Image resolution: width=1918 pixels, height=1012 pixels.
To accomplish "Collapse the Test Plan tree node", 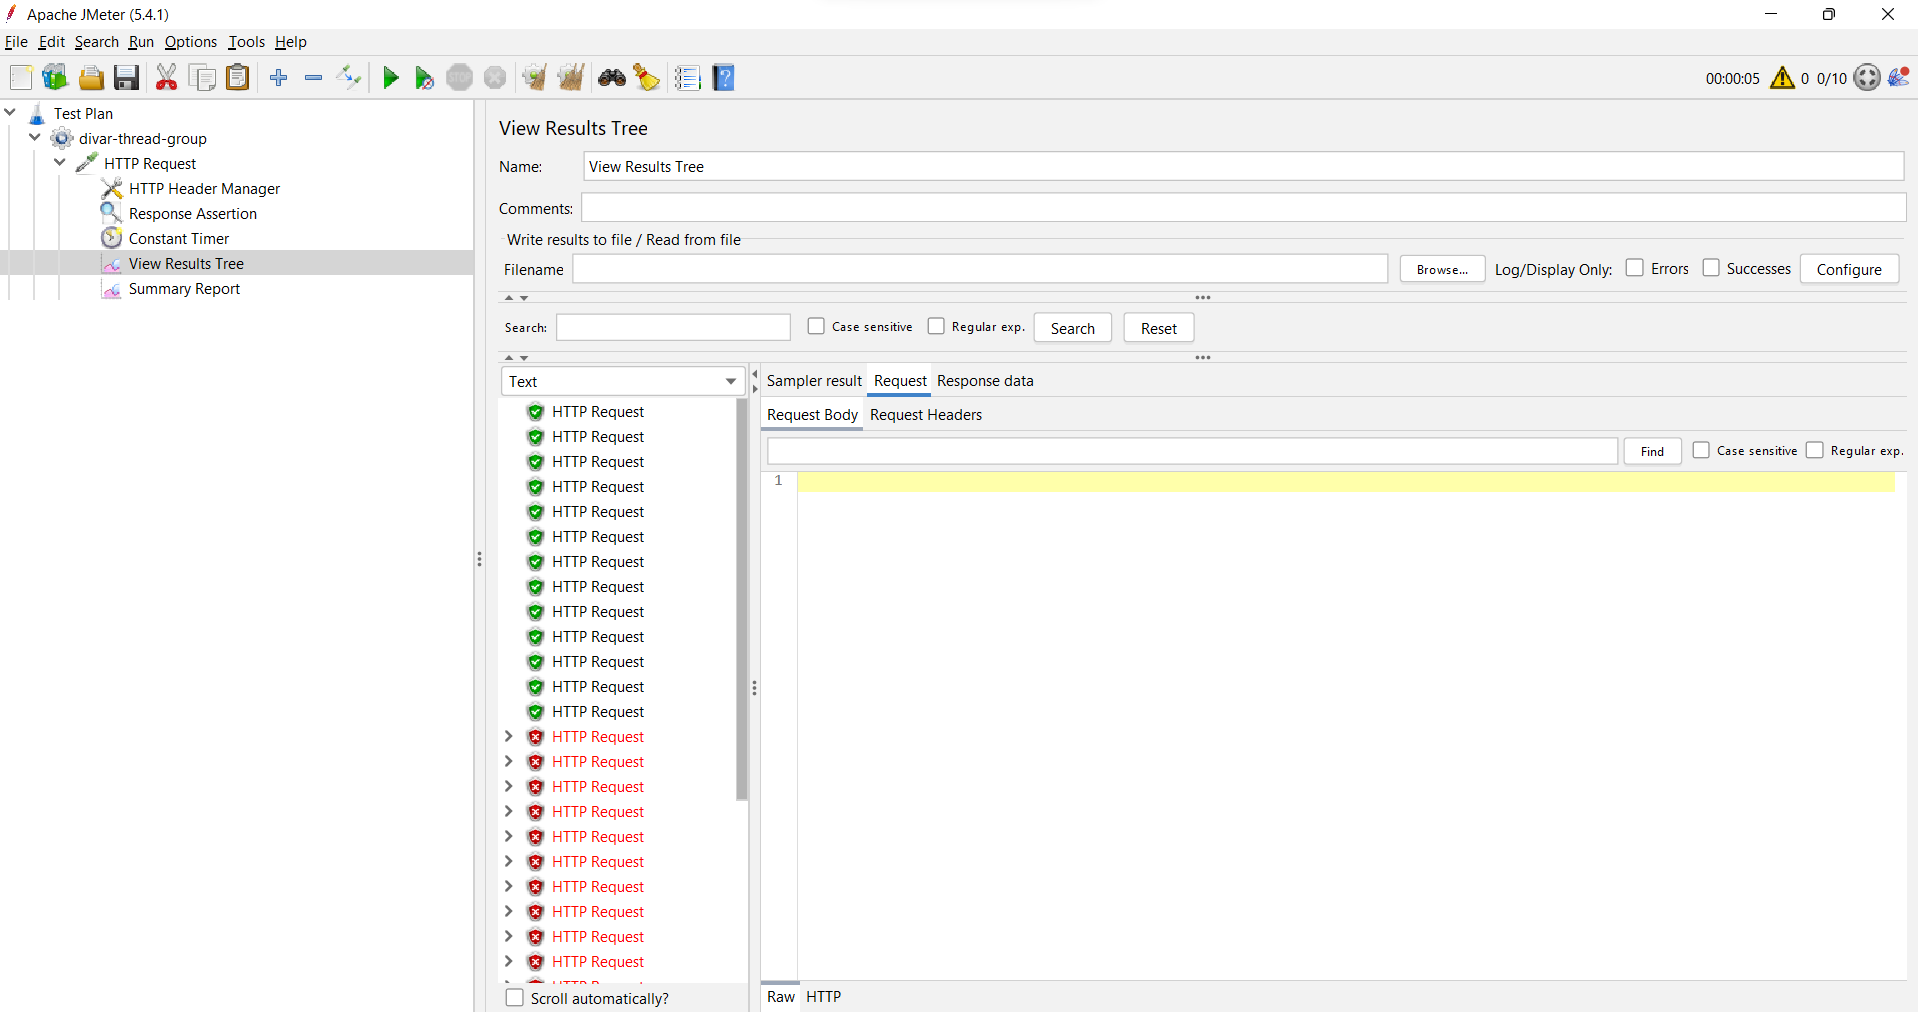I will tap(10, 113).
